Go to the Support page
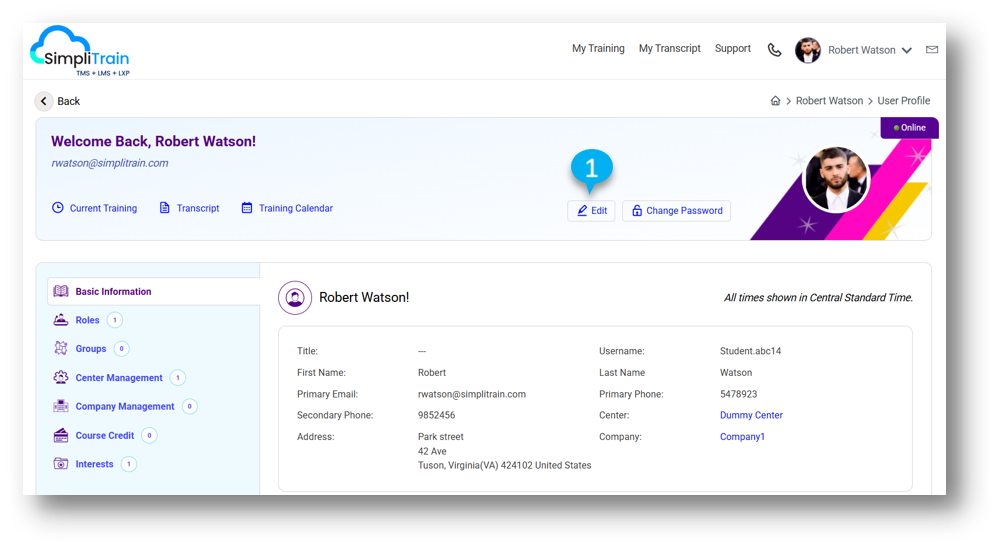 732,49
